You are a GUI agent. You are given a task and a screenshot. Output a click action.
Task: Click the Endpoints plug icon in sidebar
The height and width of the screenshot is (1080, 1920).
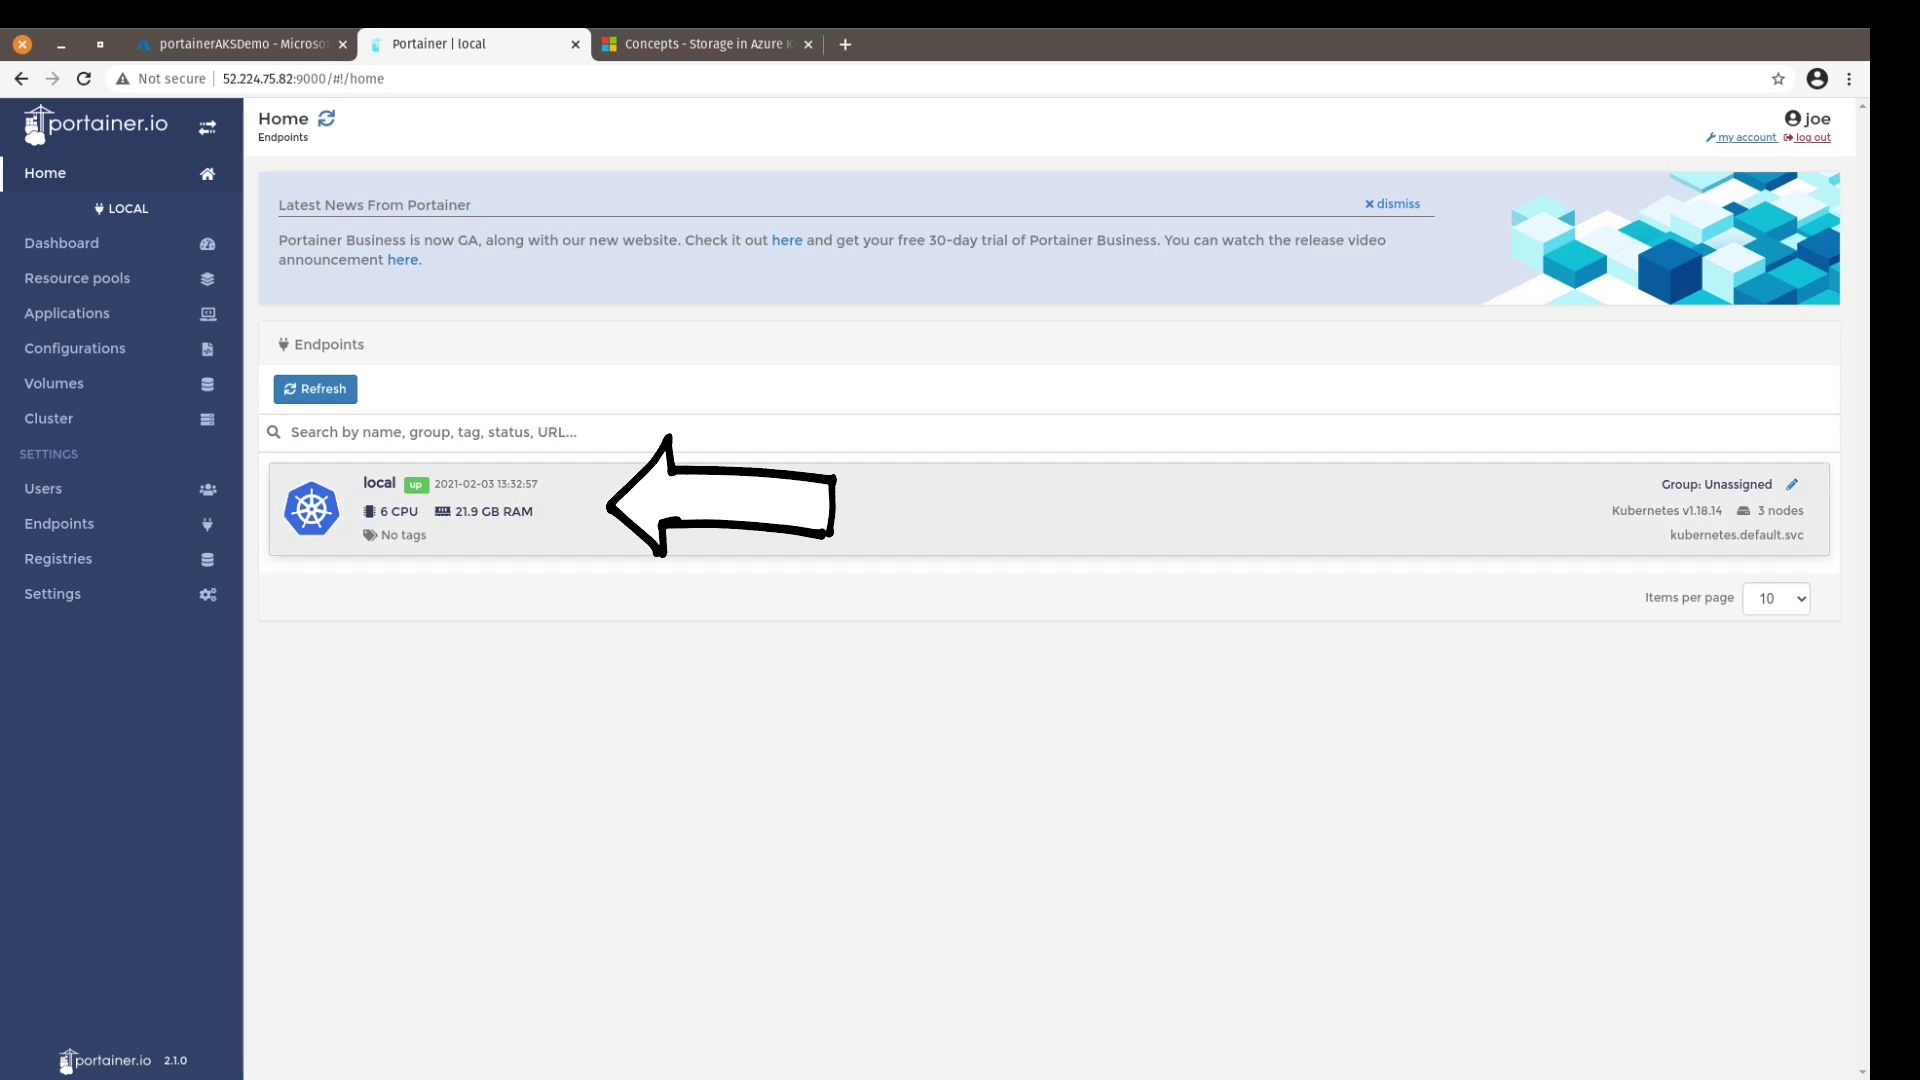pos(207,524)
